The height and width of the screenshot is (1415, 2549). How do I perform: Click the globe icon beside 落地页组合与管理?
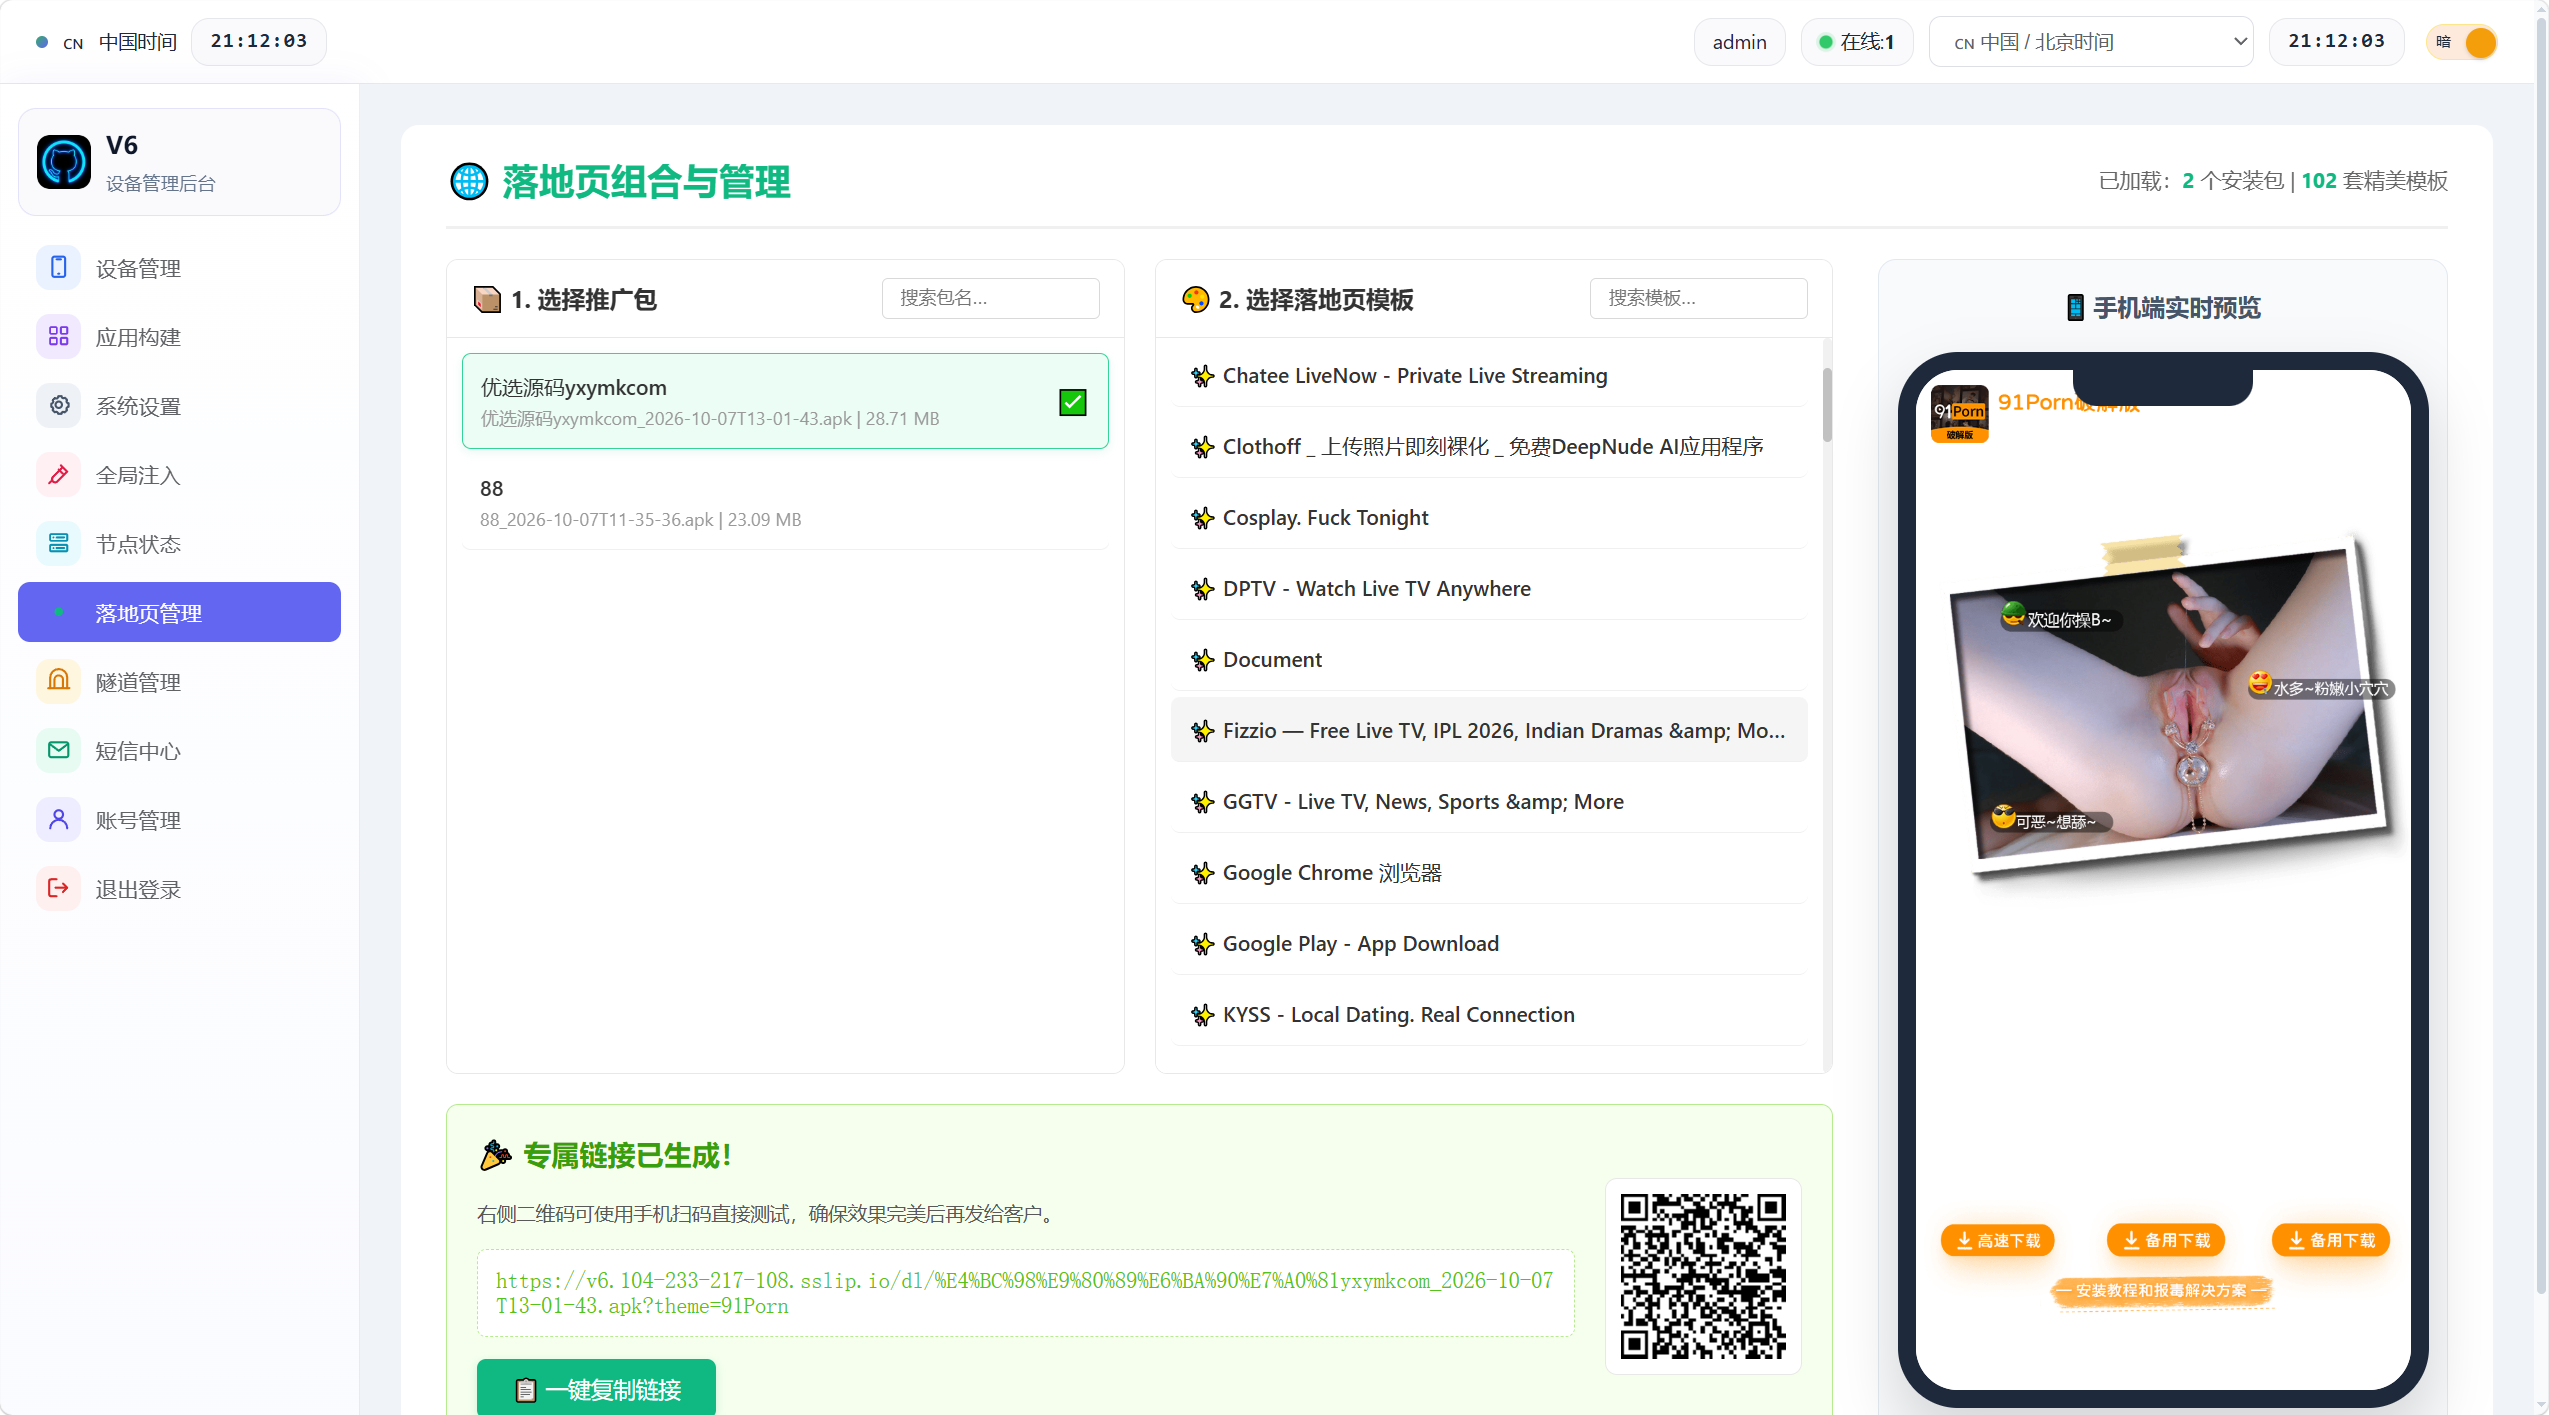[x=469, y=182]
